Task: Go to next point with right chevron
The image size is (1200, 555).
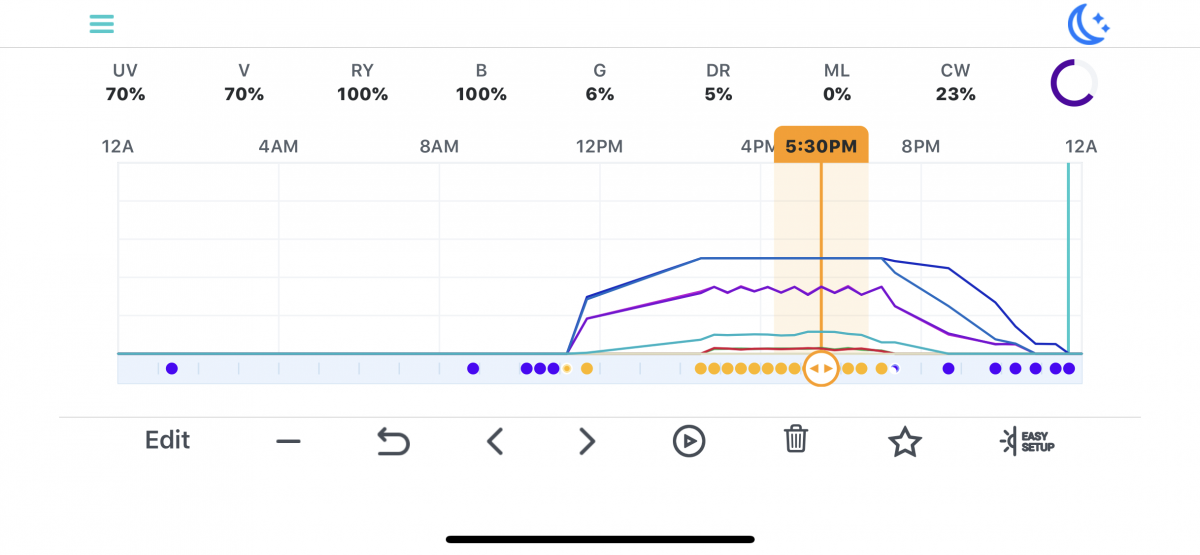Action: [x=587, y=441]
